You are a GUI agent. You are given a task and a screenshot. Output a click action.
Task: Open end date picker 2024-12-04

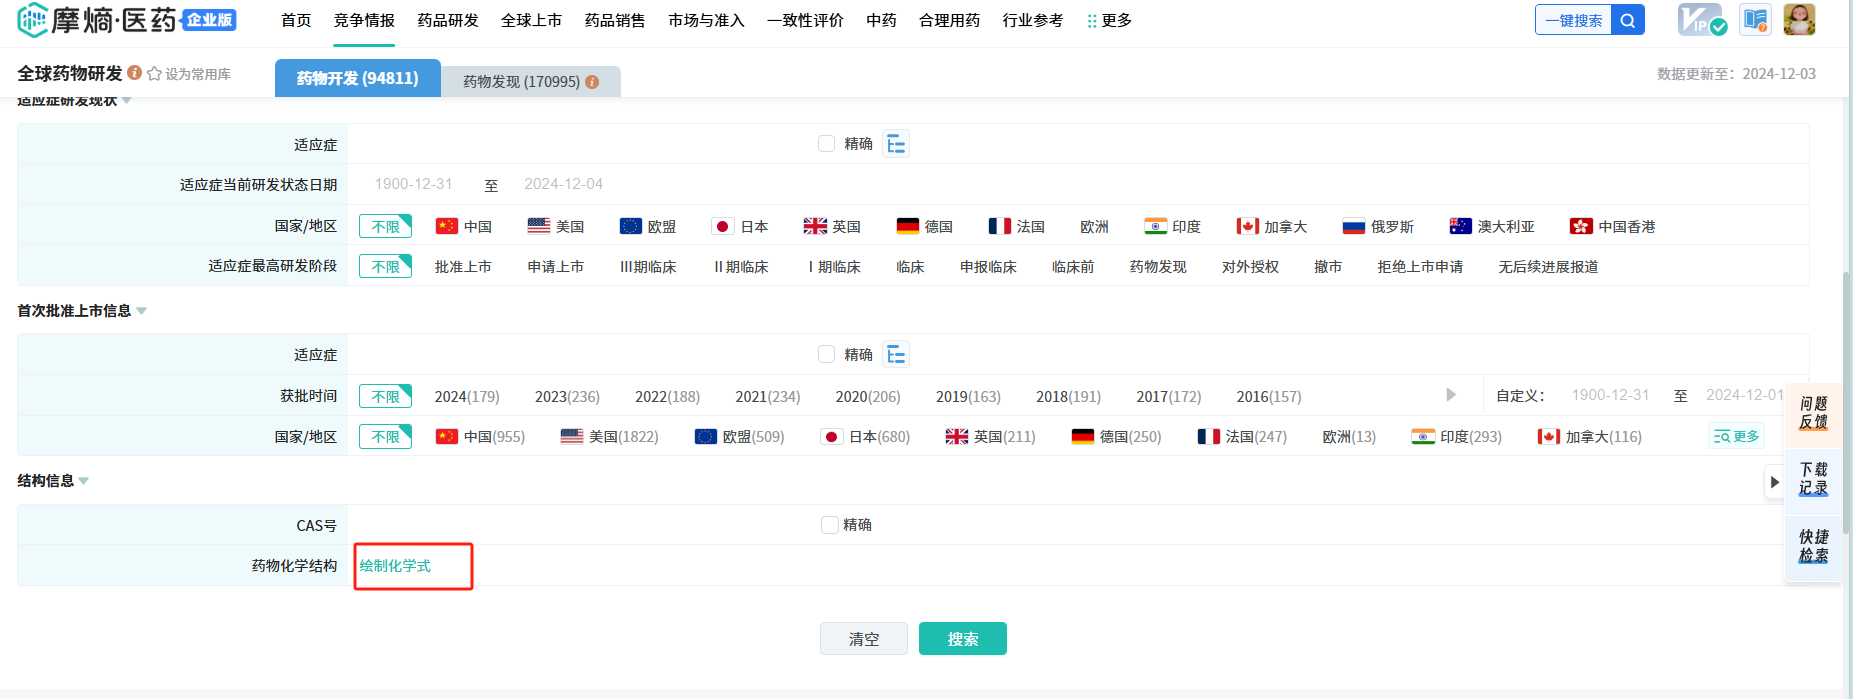tap(563, 184)
